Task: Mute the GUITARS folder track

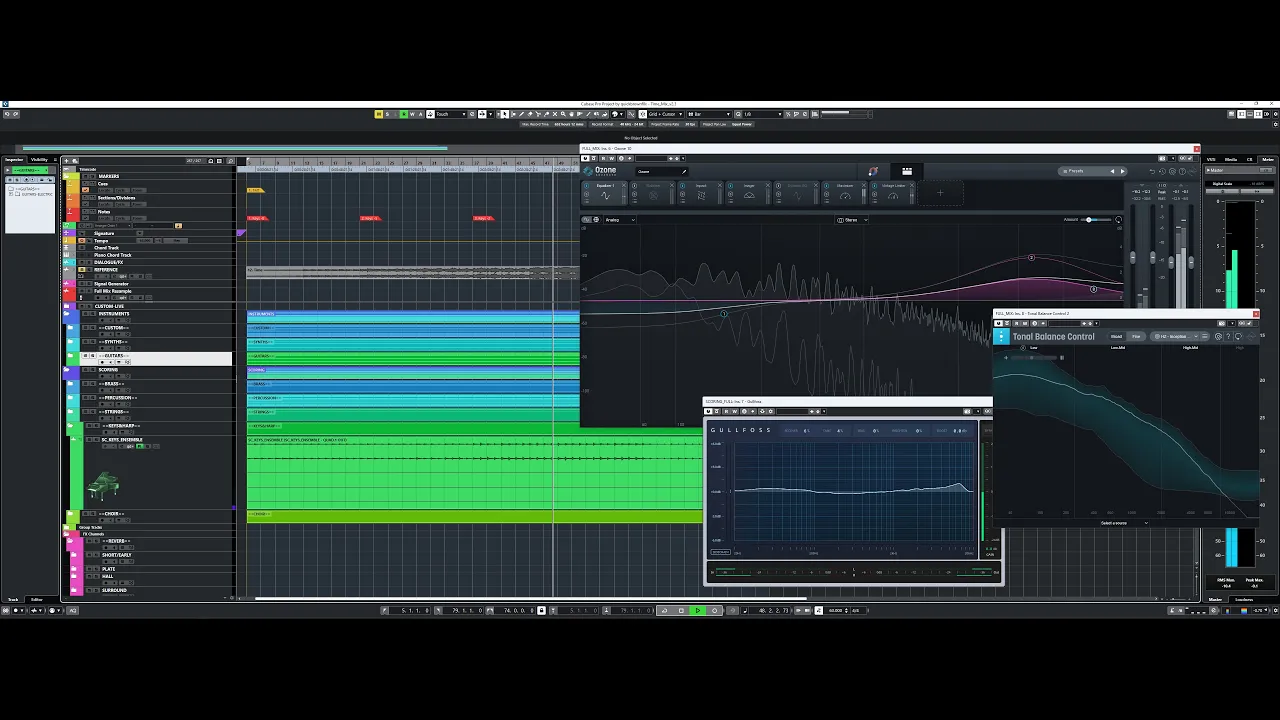Action: (85, 355)
